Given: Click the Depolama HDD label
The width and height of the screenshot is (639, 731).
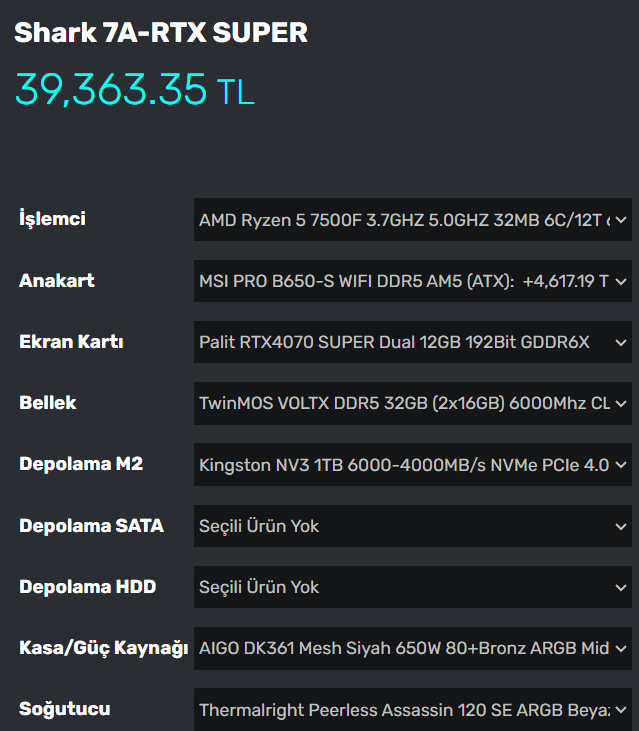Looking at the screenshot, I should coord(88,586).
